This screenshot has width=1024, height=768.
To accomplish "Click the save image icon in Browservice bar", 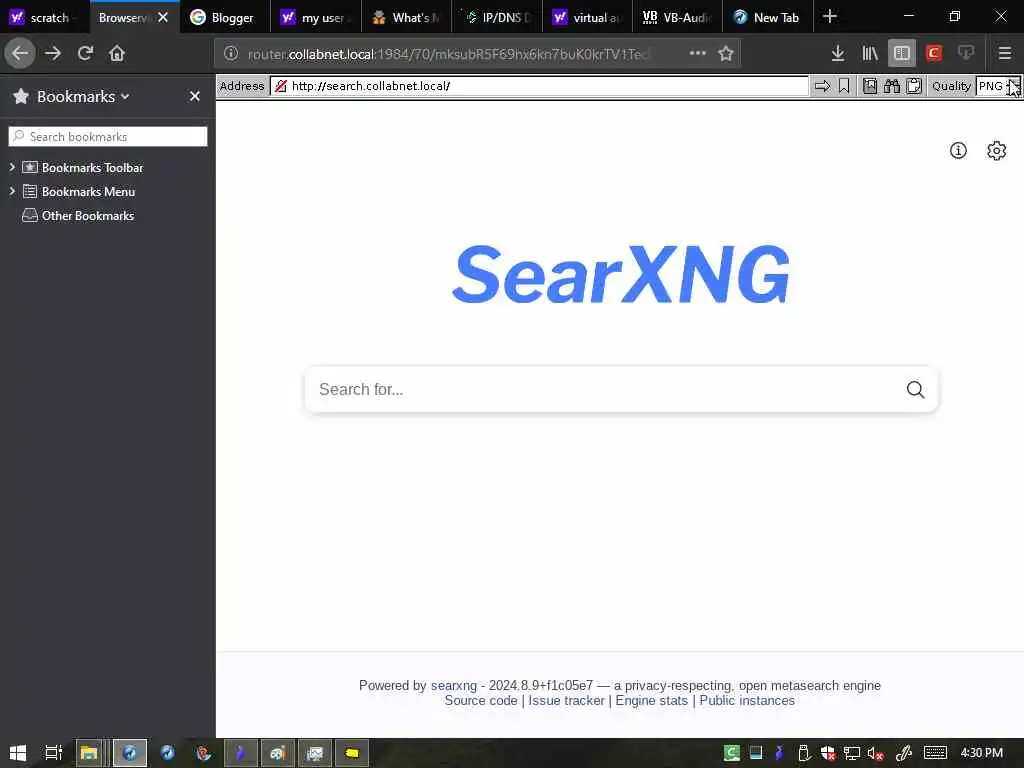I will point(870,86).
